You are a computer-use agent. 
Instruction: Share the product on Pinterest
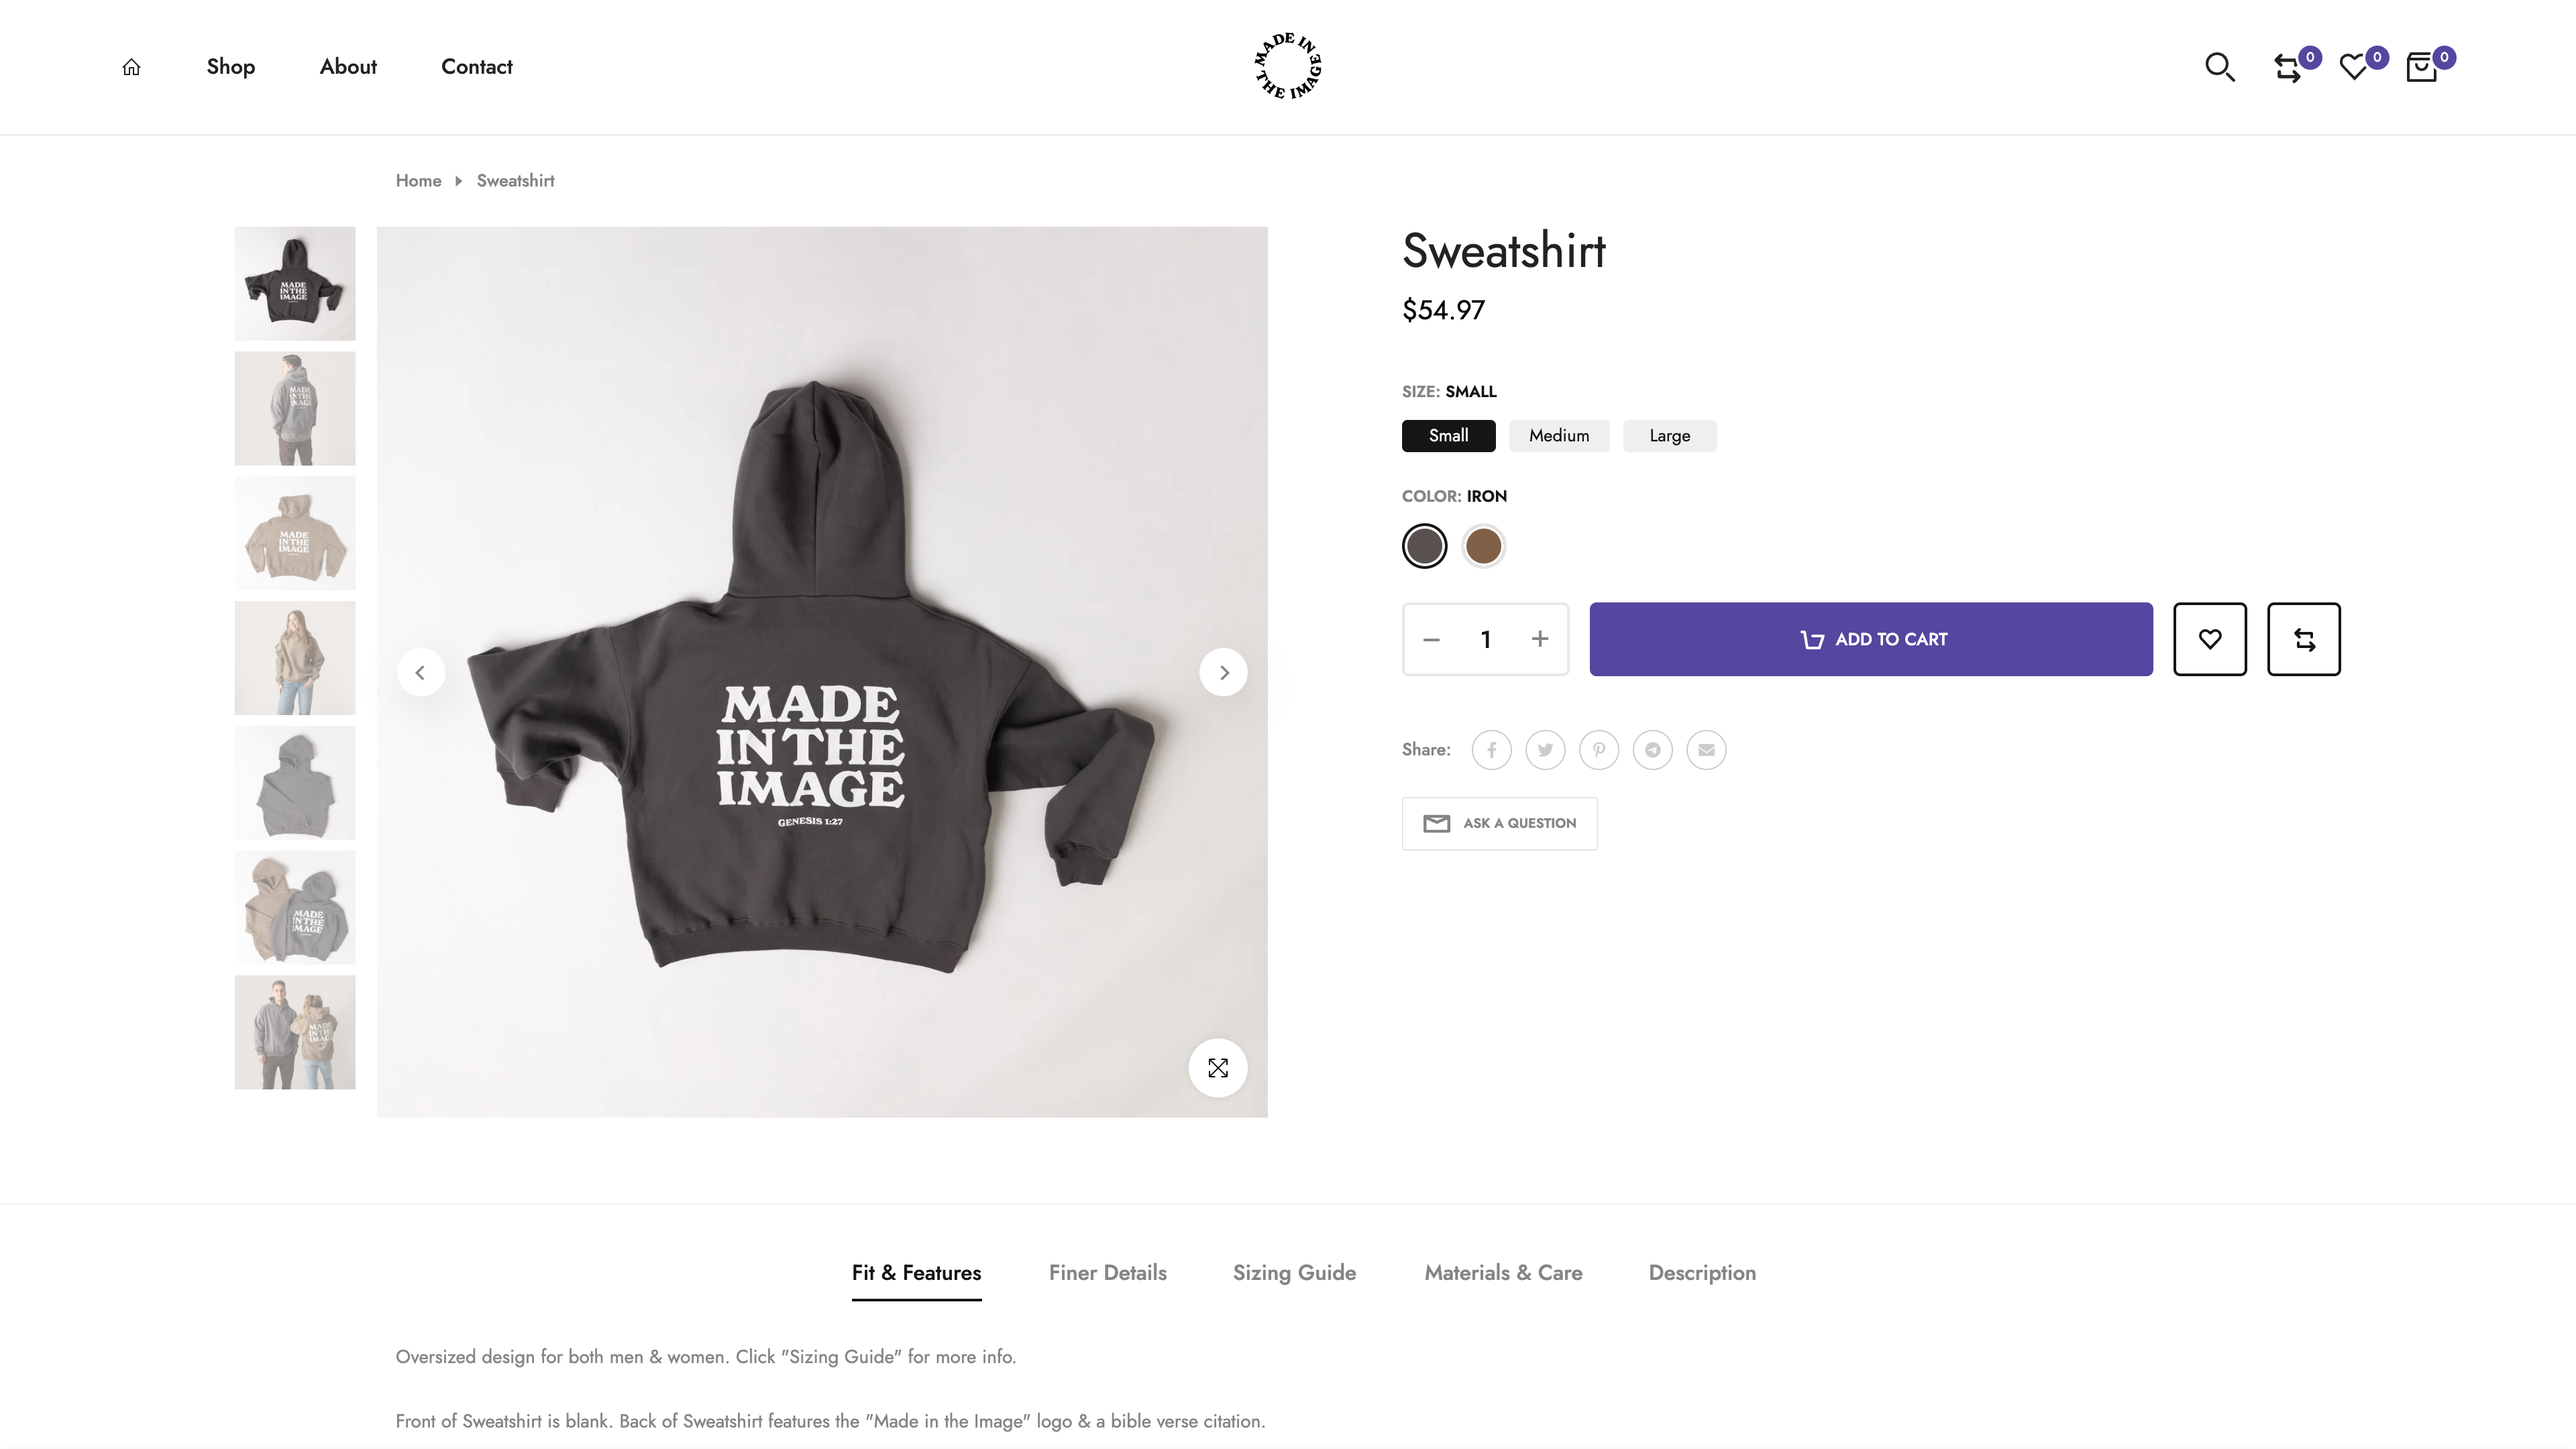tap(1599, 749)
